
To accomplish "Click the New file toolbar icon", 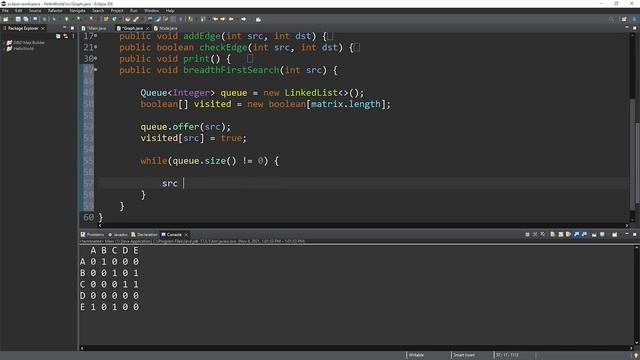I will (x=5, y=19).
